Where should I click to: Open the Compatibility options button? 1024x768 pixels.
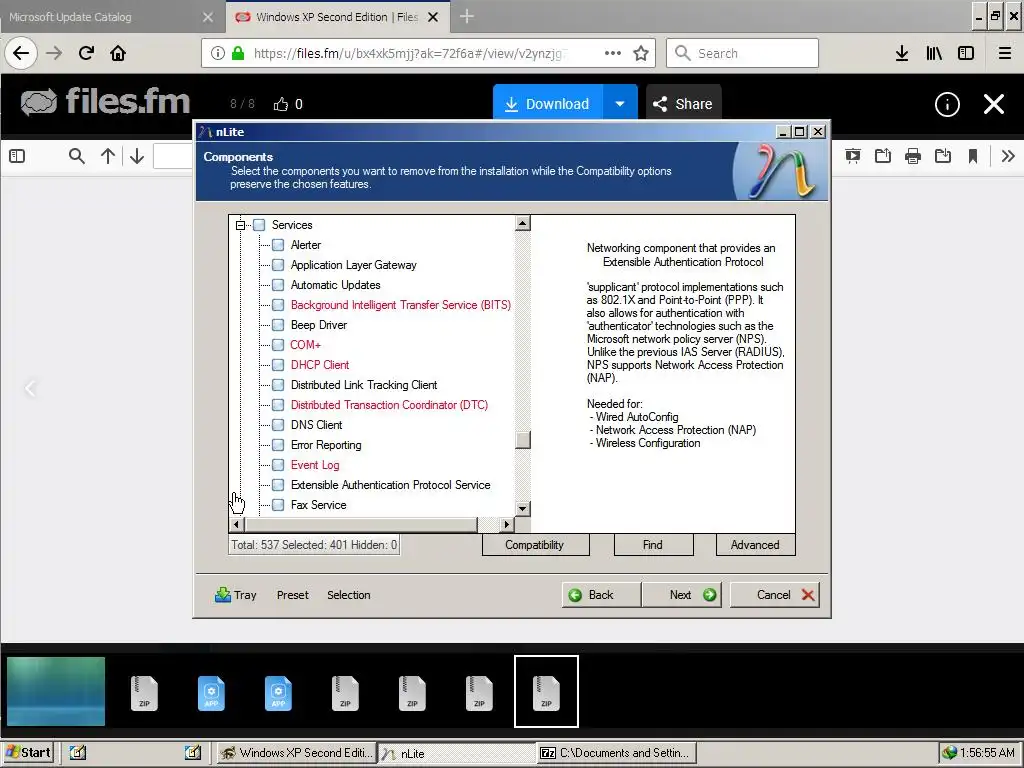[x=535, y=545]
